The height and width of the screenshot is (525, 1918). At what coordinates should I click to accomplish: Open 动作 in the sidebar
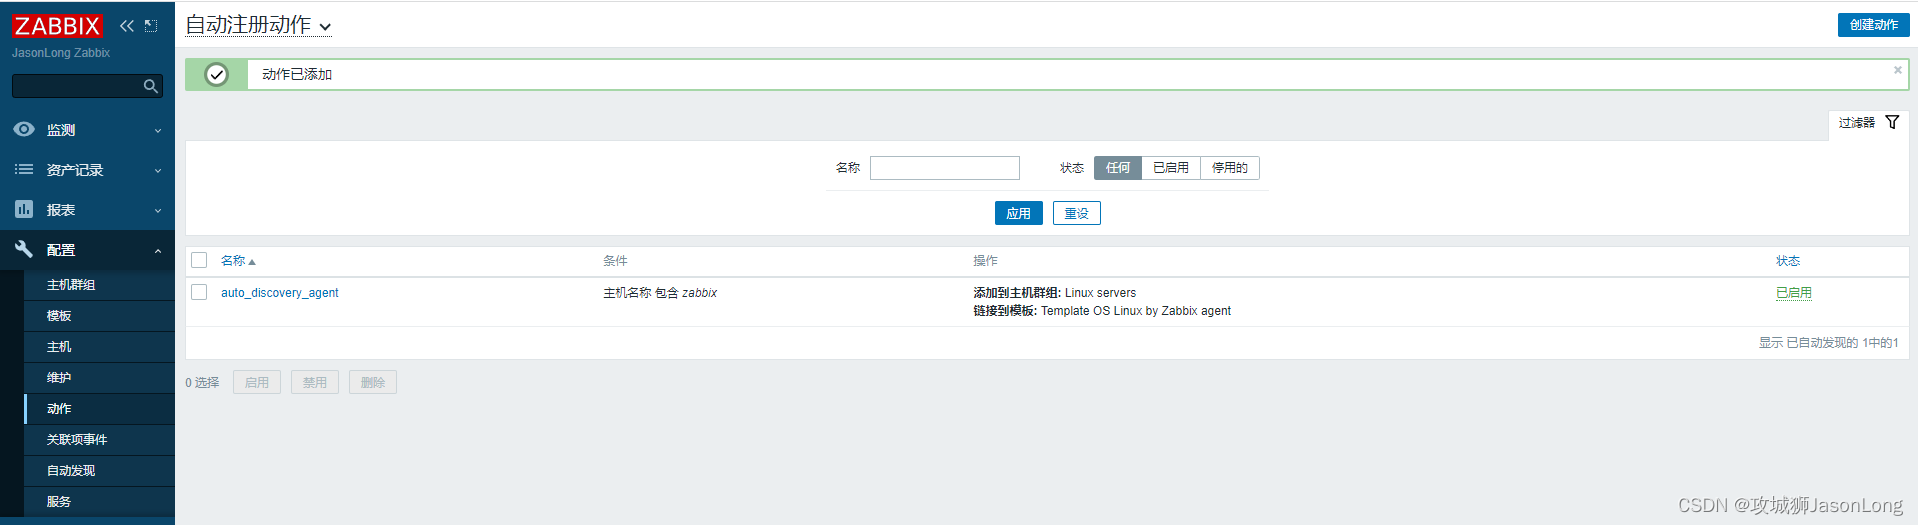click(x=99, y=409)
